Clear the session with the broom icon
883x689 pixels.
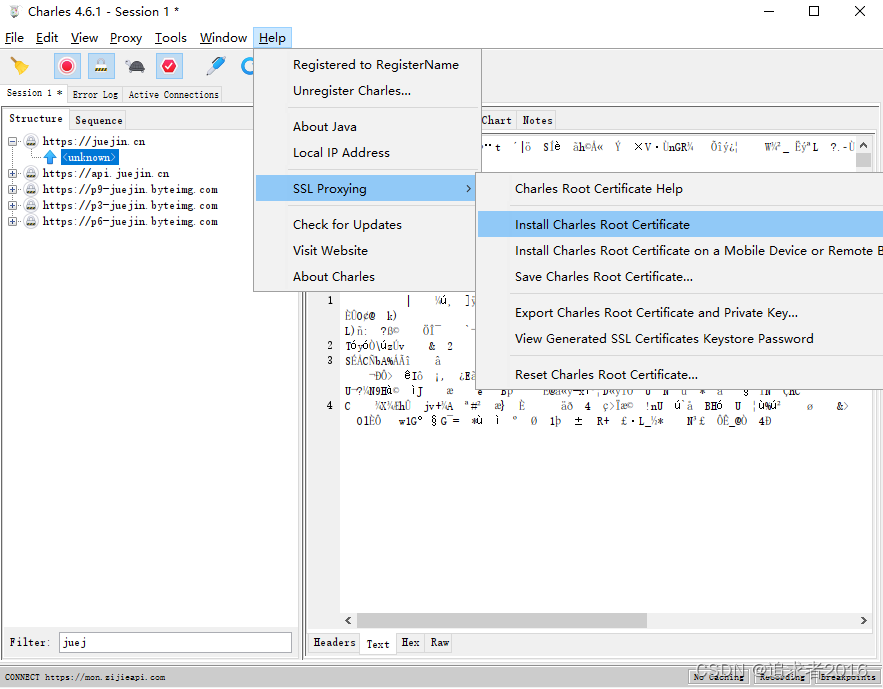[20, 66]
